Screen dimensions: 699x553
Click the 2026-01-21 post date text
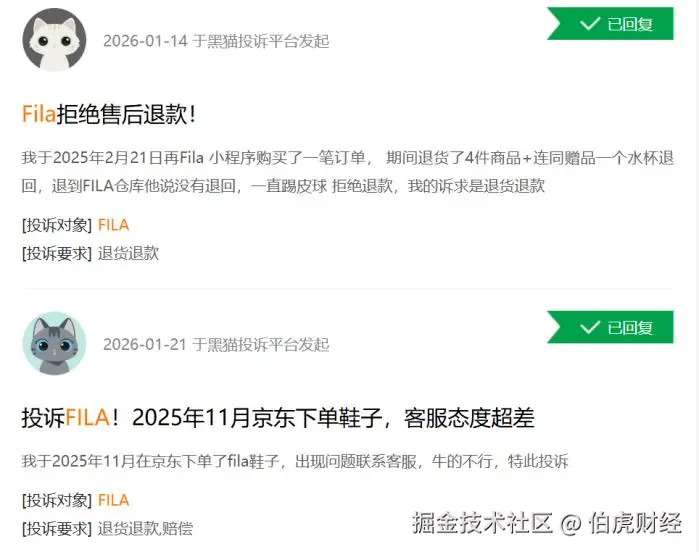(145, 345)
